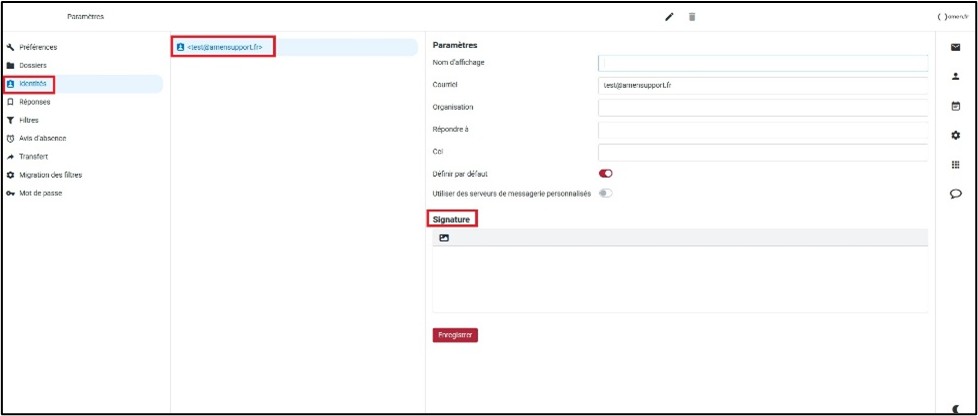Screen dimensions: 978x416
Task: Toggle the 'Définir par défaut' switch
Action: pos(605,174)
